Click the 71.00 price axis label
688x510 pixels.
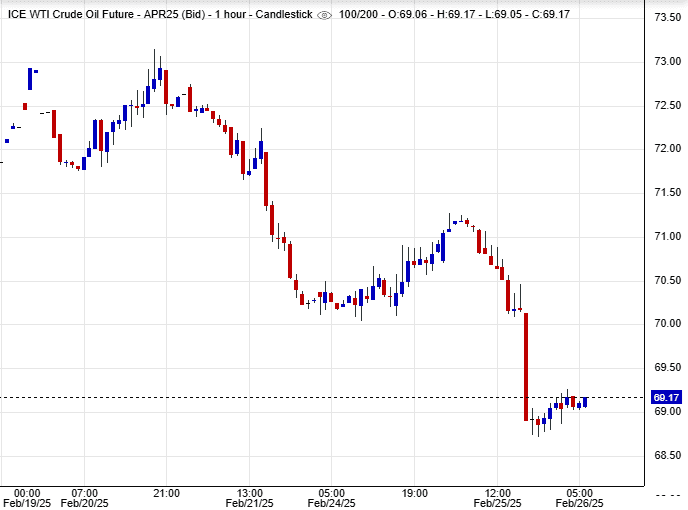click(x=667, y=236)
